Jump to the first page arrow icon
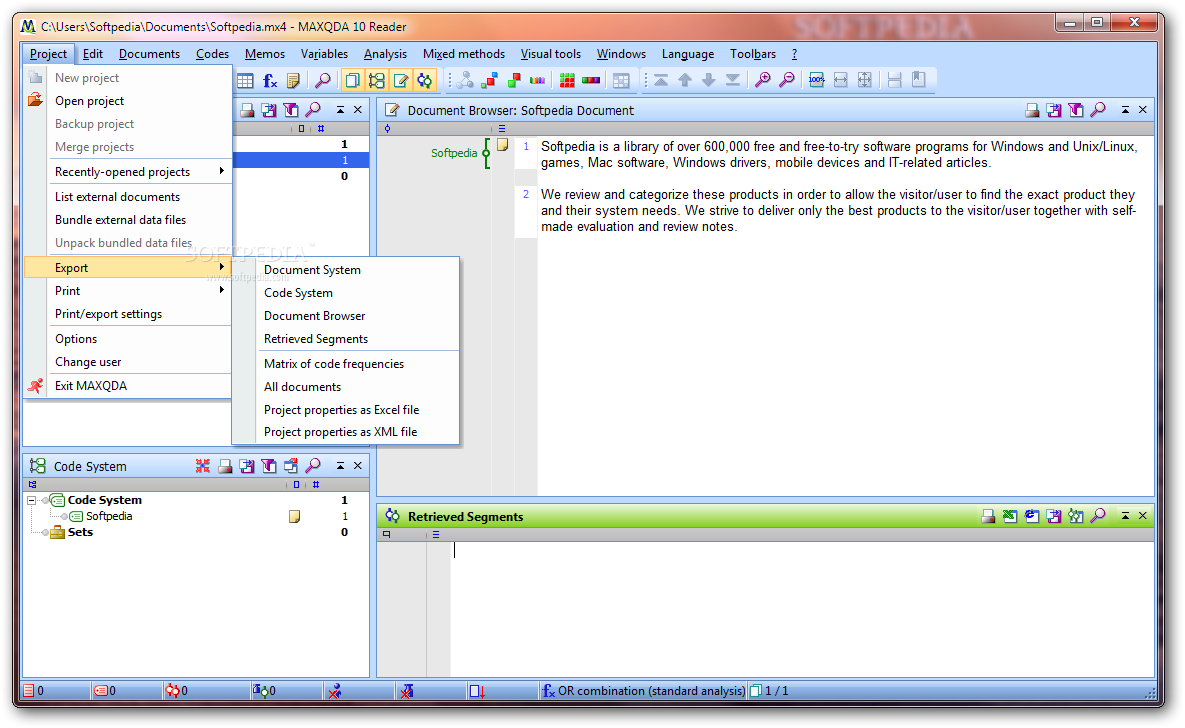 click(x=661, y=80)
